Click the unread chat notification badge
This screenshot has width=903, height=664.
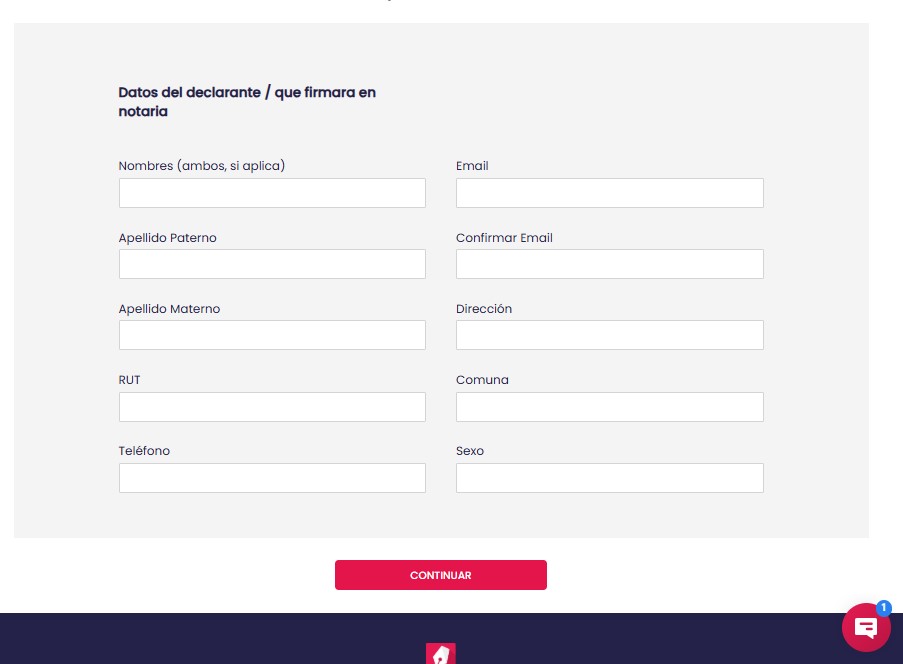tap(882, 608)
